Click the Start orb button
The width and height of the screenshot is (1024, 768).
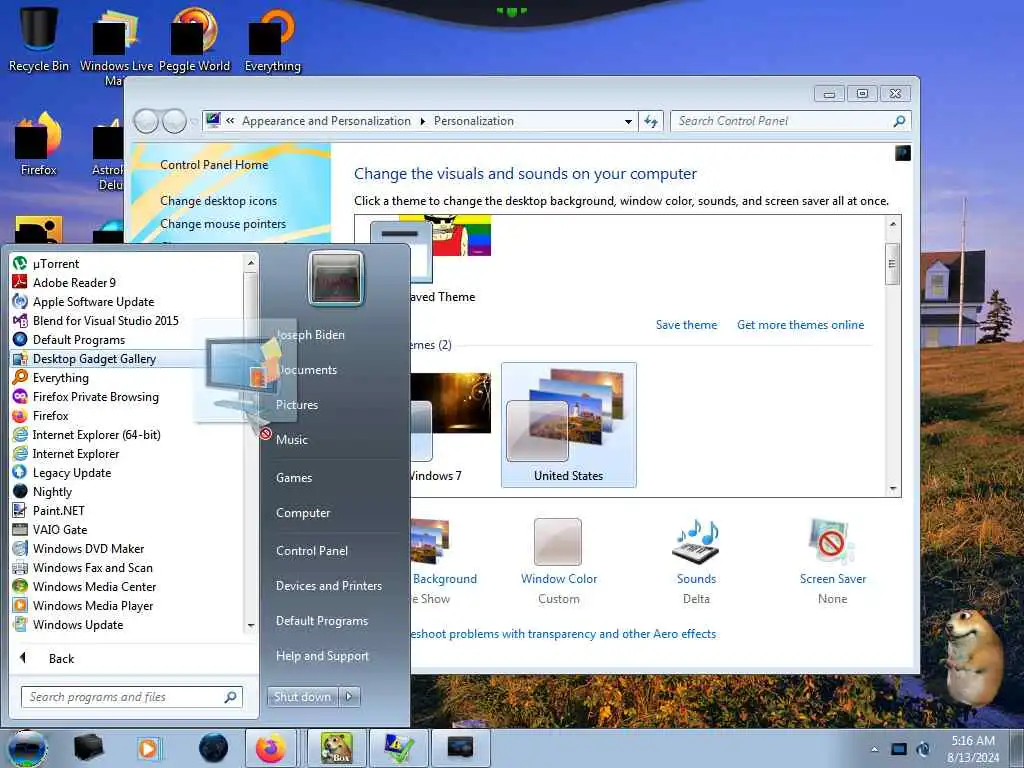[27, 748]
